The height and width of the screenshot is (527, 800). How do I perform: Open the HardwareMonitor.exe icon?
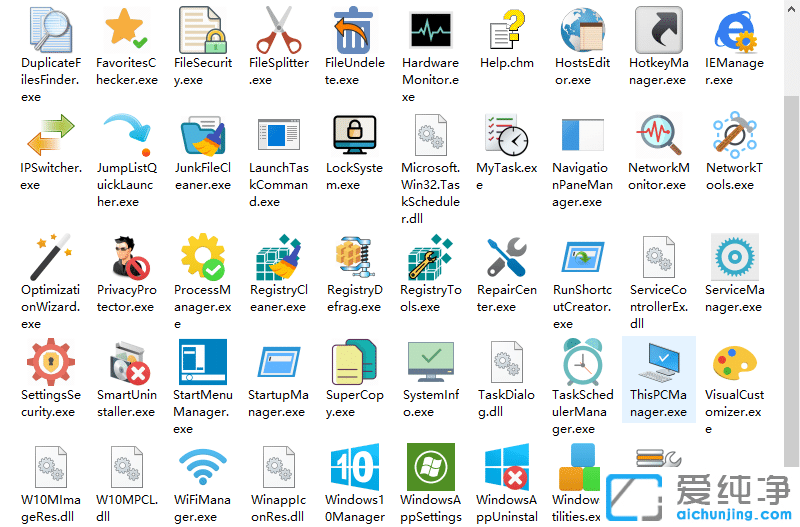[x=430, y=30]
